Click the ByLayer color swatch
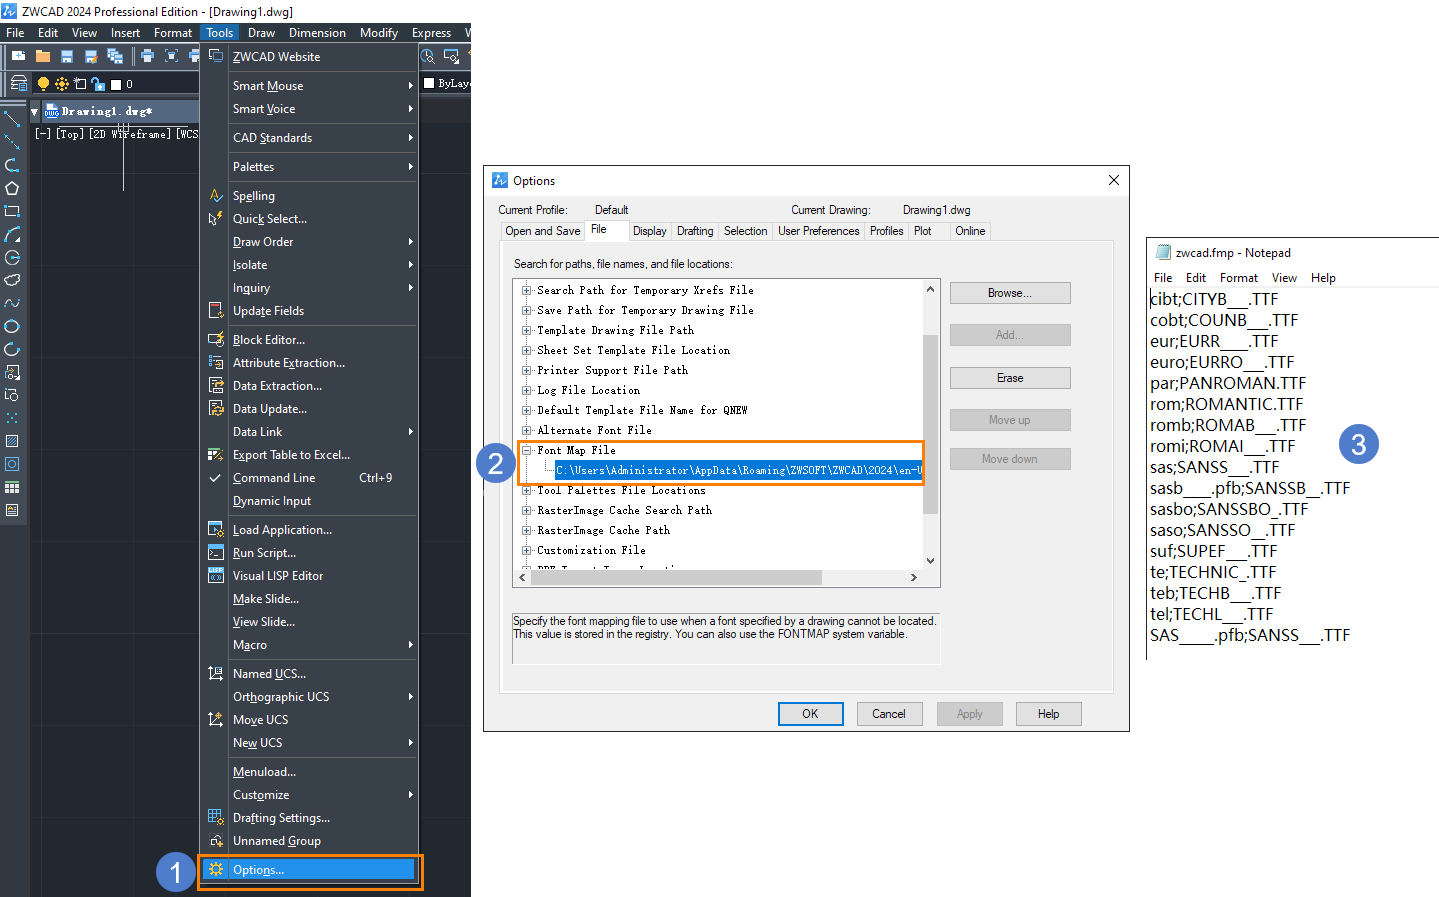Image resolution: width=1439 pixels, height=897 pixels. pyautogui.click(x=429, y=83)
